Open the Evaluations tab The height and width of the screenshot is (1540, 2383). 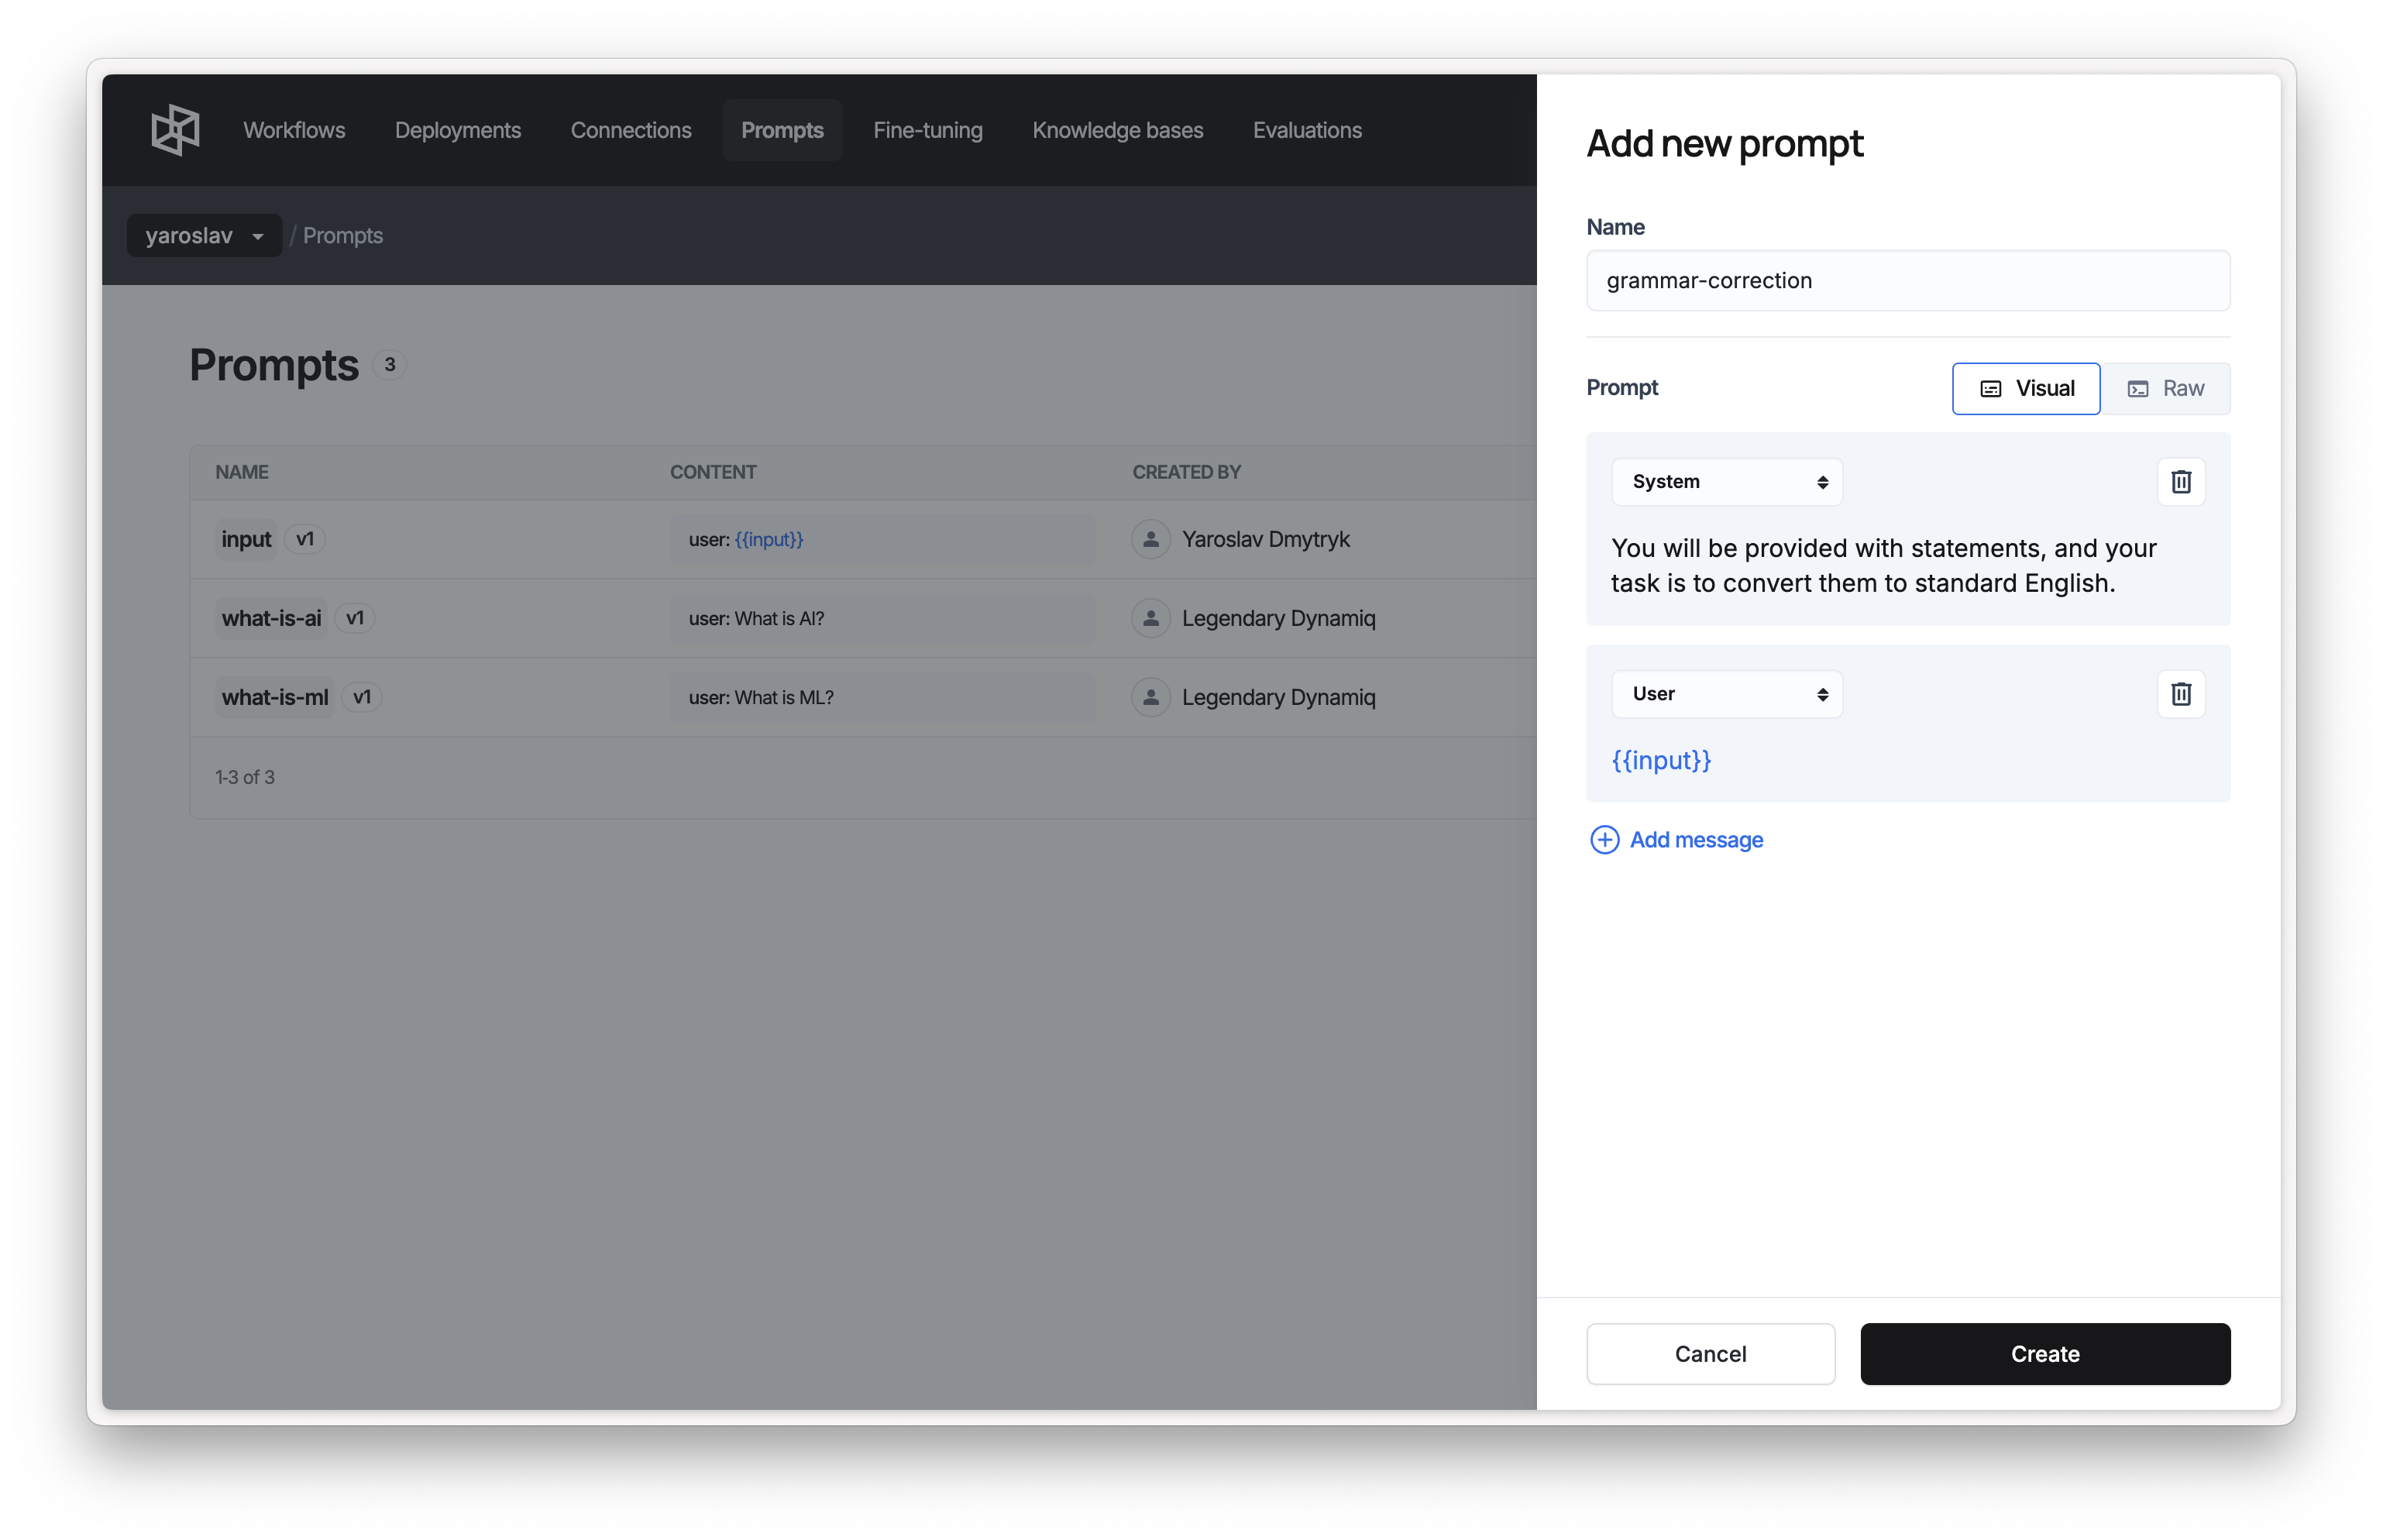1306,130
